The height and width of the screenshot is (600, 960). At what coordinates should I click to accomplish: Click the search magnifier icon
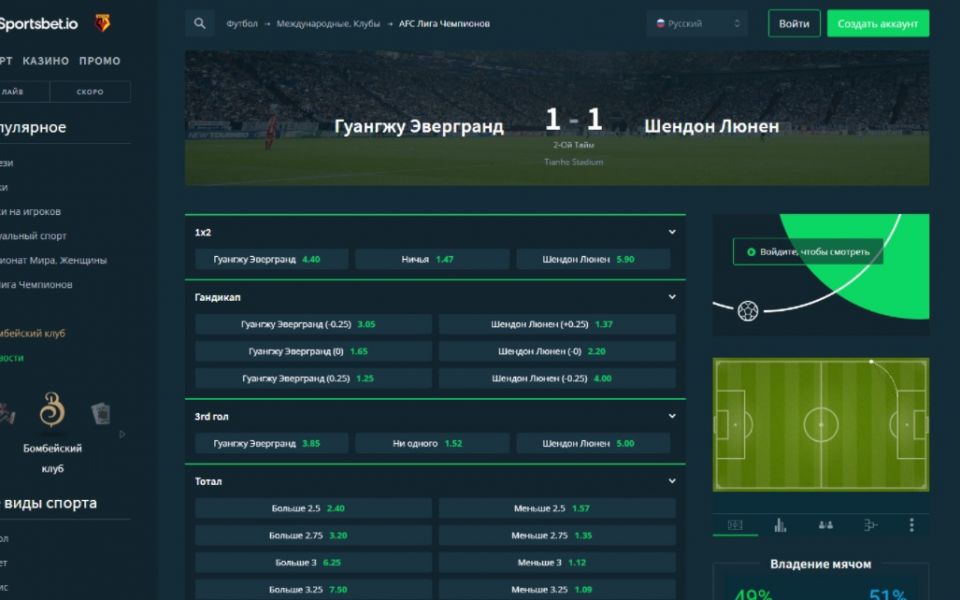(200, 23)
